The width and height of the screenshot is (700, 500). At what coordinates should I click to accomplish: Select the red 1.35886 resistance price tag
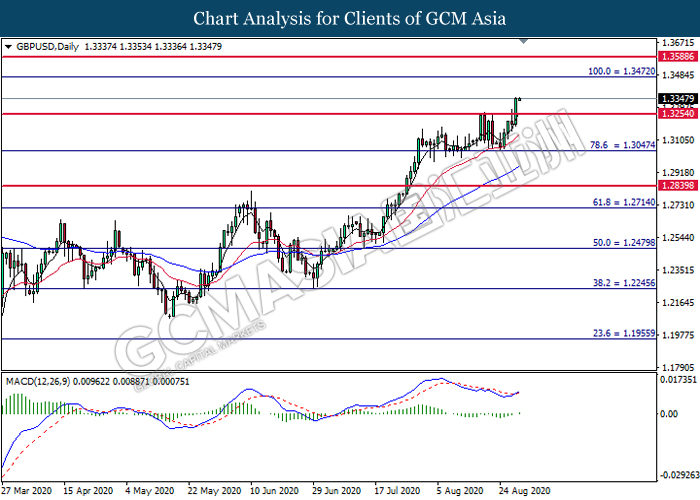(x=677, y=60)
